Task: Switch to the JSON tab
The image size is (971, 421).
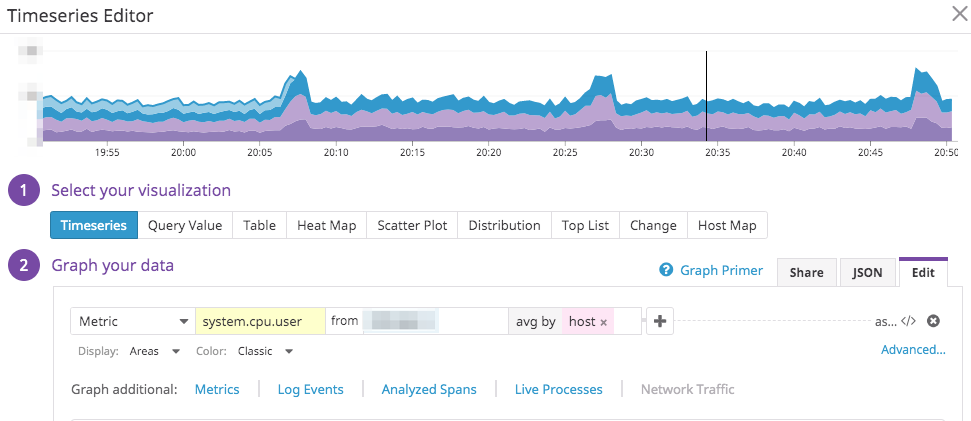Action: pyautogui.click(x=866, y=272)
